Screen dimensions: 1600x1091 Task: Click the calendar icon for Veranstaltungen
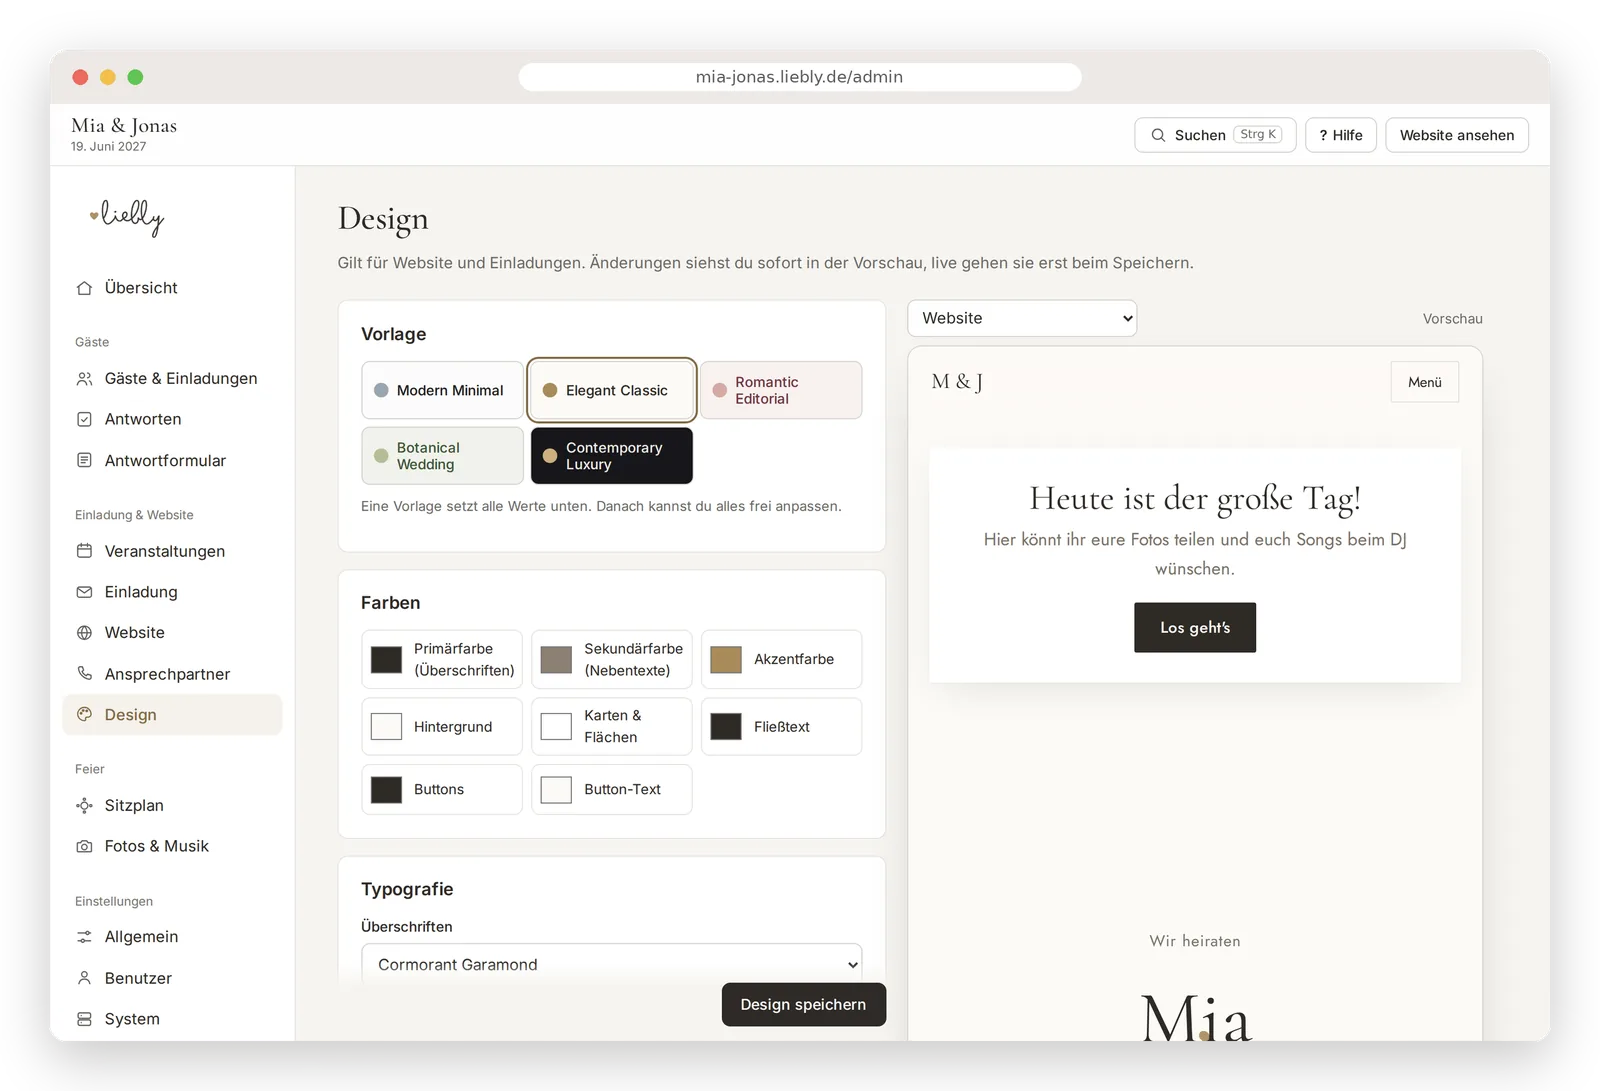(x=84, y=551)
